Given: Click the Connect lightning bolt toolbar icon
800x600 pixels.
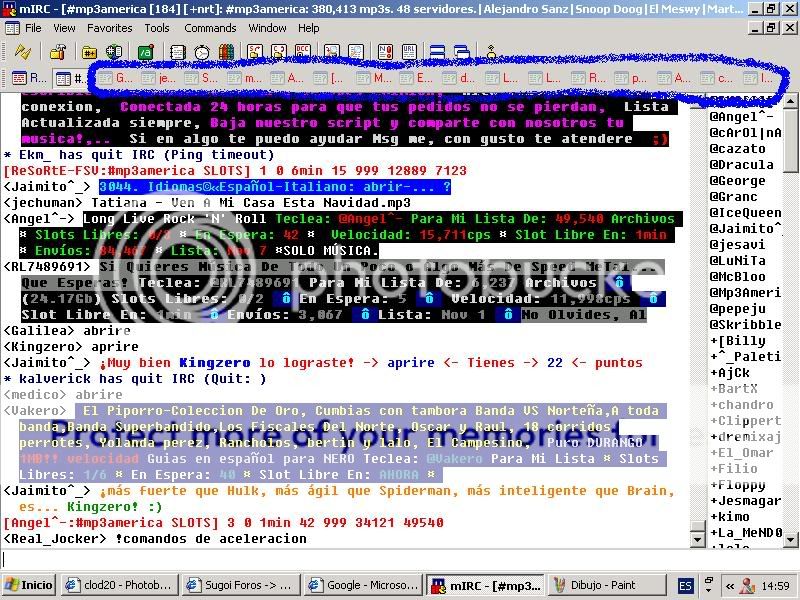Looking at the screenshot, I should point(23,52).
